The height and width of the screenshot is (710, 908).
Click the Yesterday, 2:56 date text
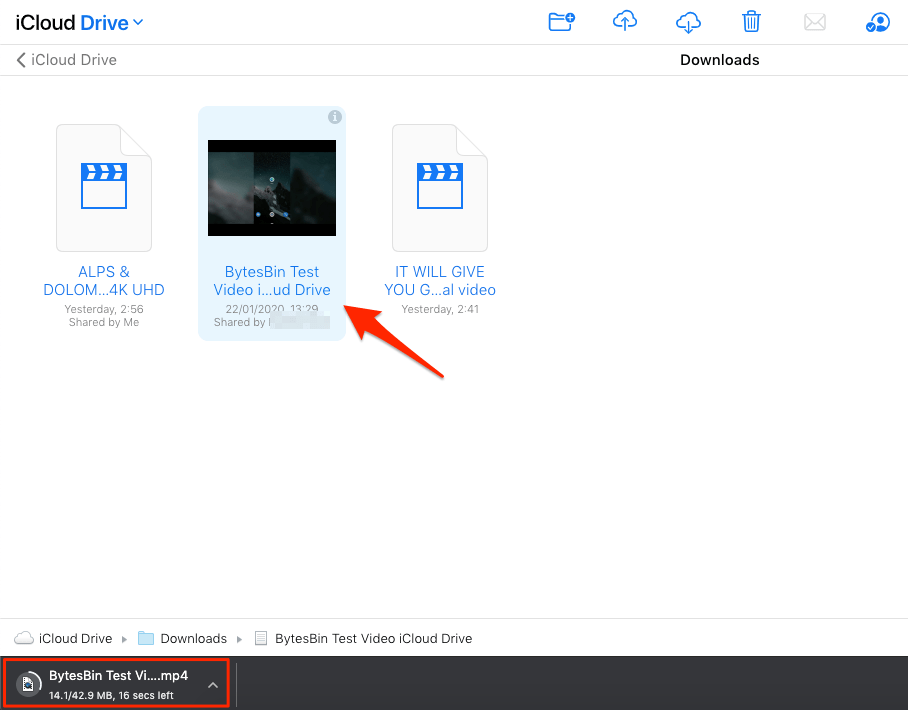[x=104, y=309]
